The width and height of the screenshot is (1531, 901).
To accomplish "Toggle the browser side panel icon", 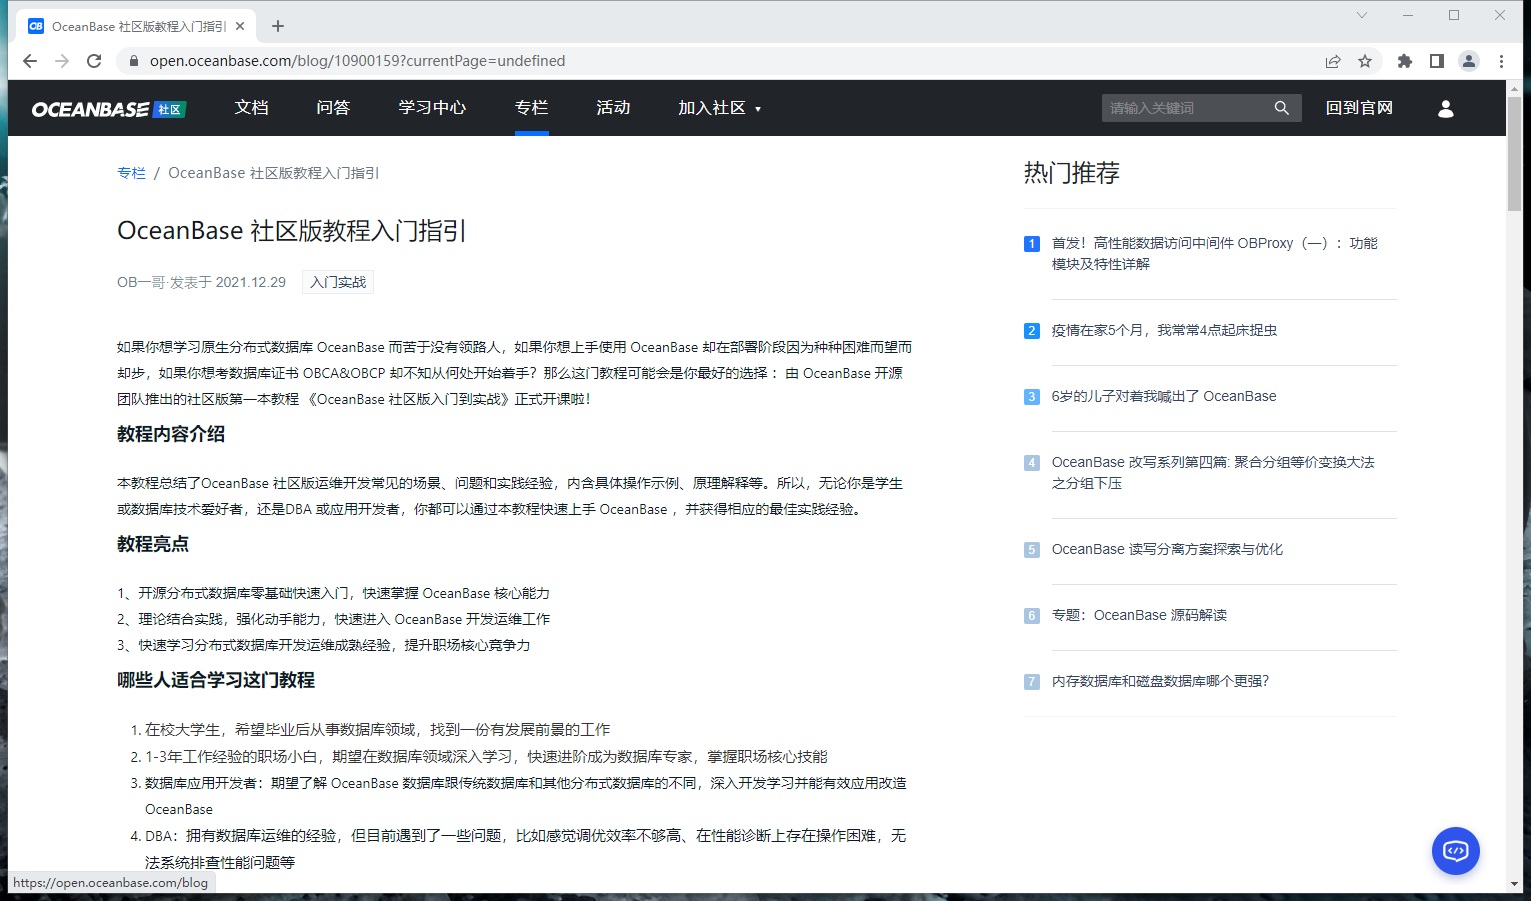I will click(x=1437, y=61).
